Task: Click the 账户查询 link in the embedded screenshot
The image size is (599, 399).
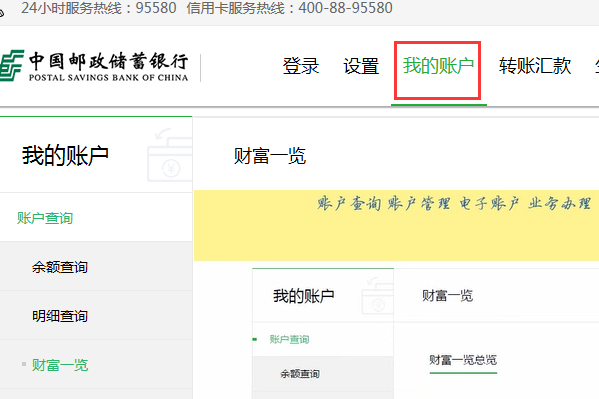Action: coord(289,339)
